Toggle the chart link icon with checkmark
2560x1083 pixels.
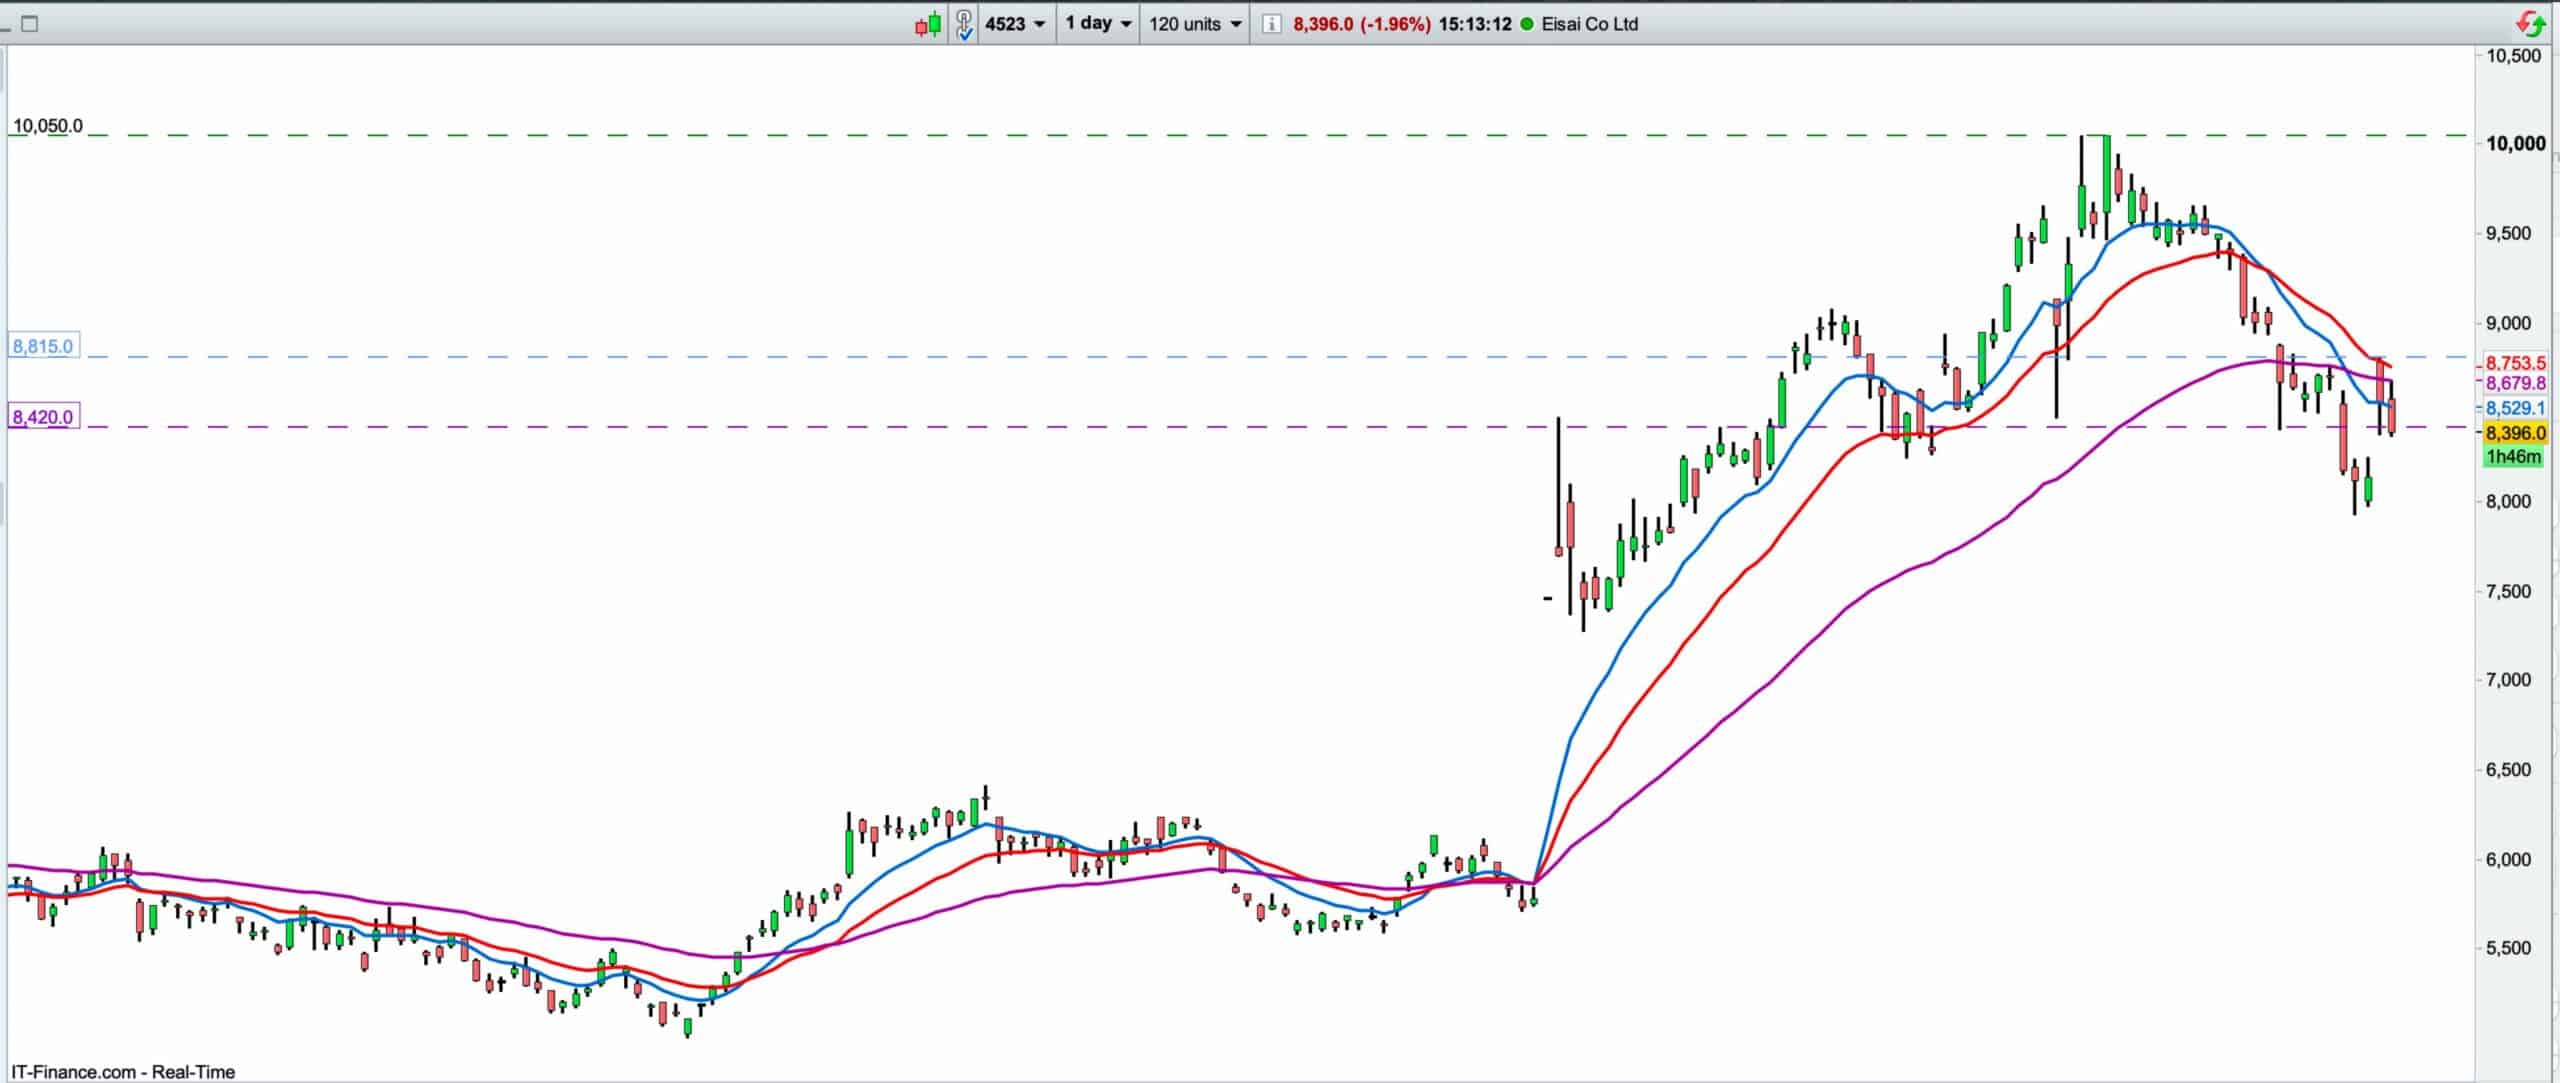(x=964, y=24)
